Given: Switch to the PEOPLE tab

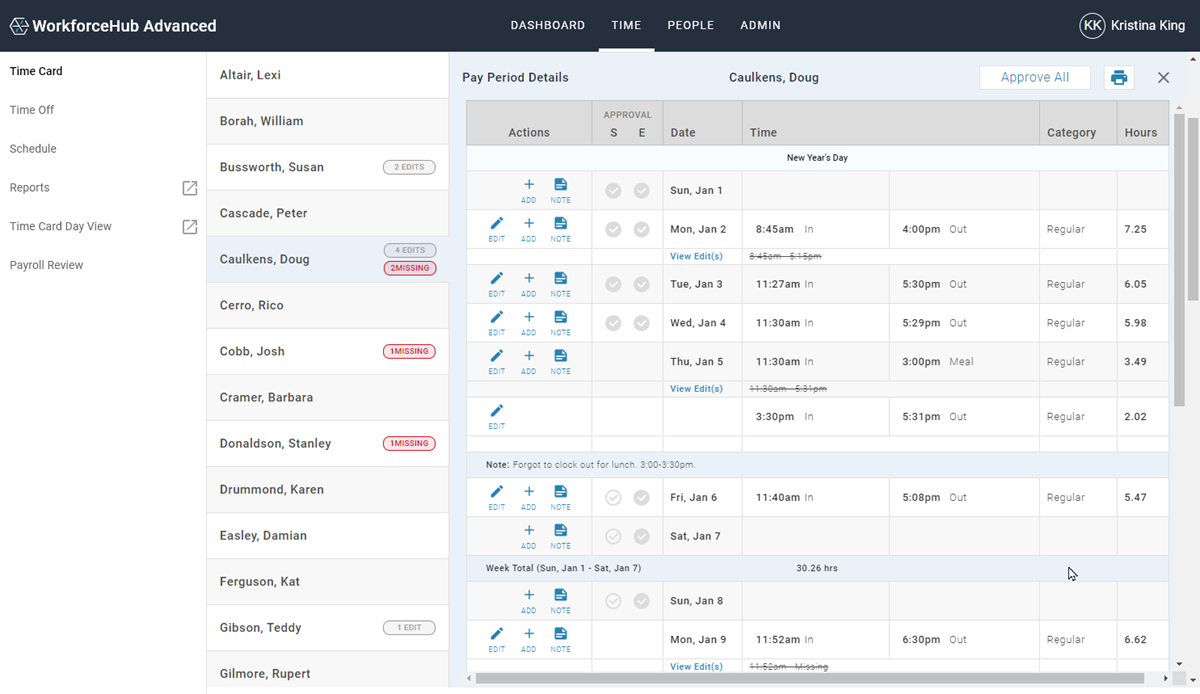Looking at the screenshot, I should 690,25.
